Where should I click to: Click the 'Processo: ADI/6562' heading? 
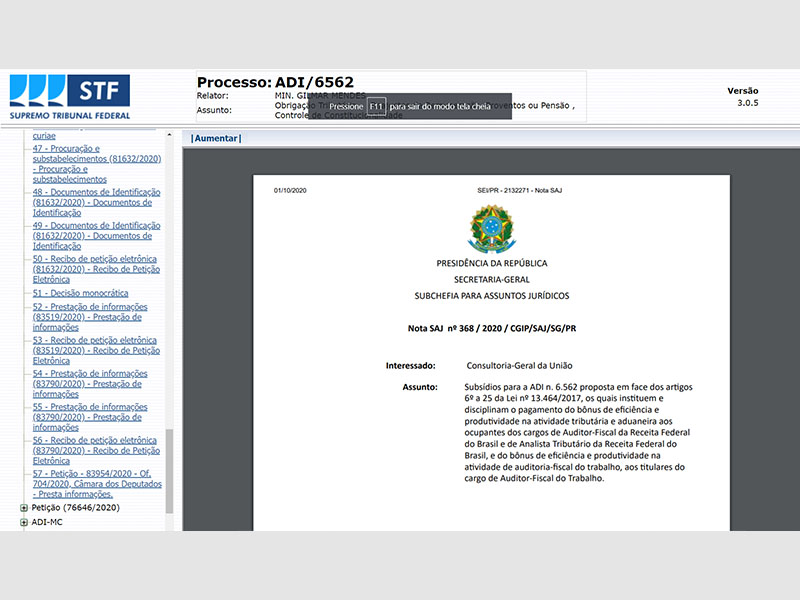pos(275,82)
